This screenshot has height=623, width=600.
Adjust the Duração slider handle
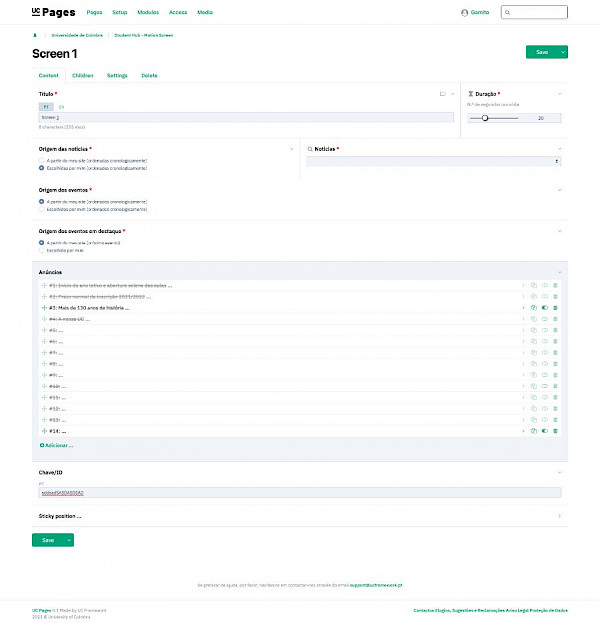(x=485, y=118)
